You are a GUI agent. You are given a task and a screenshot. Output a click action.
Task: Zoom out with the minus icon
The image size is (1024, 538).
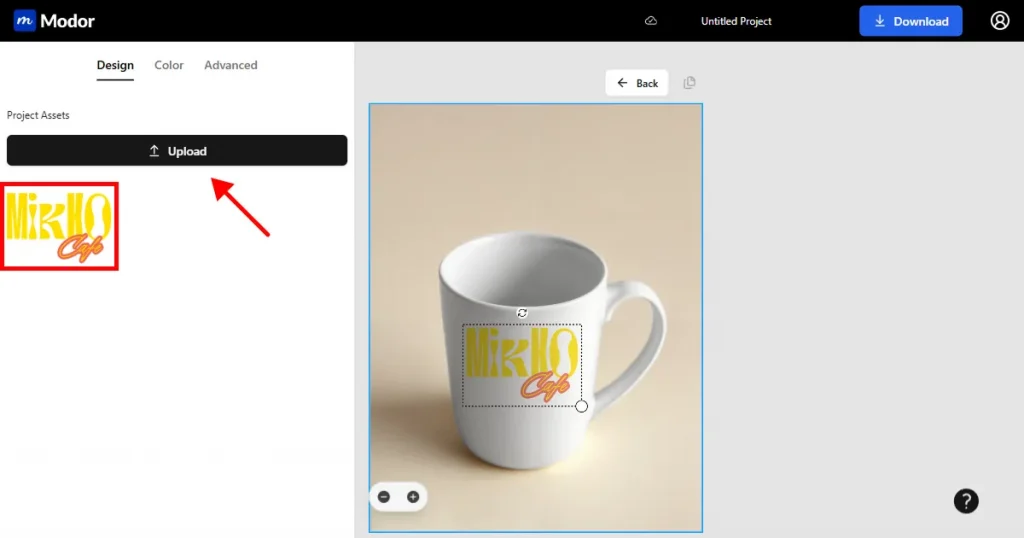point(384,497)
